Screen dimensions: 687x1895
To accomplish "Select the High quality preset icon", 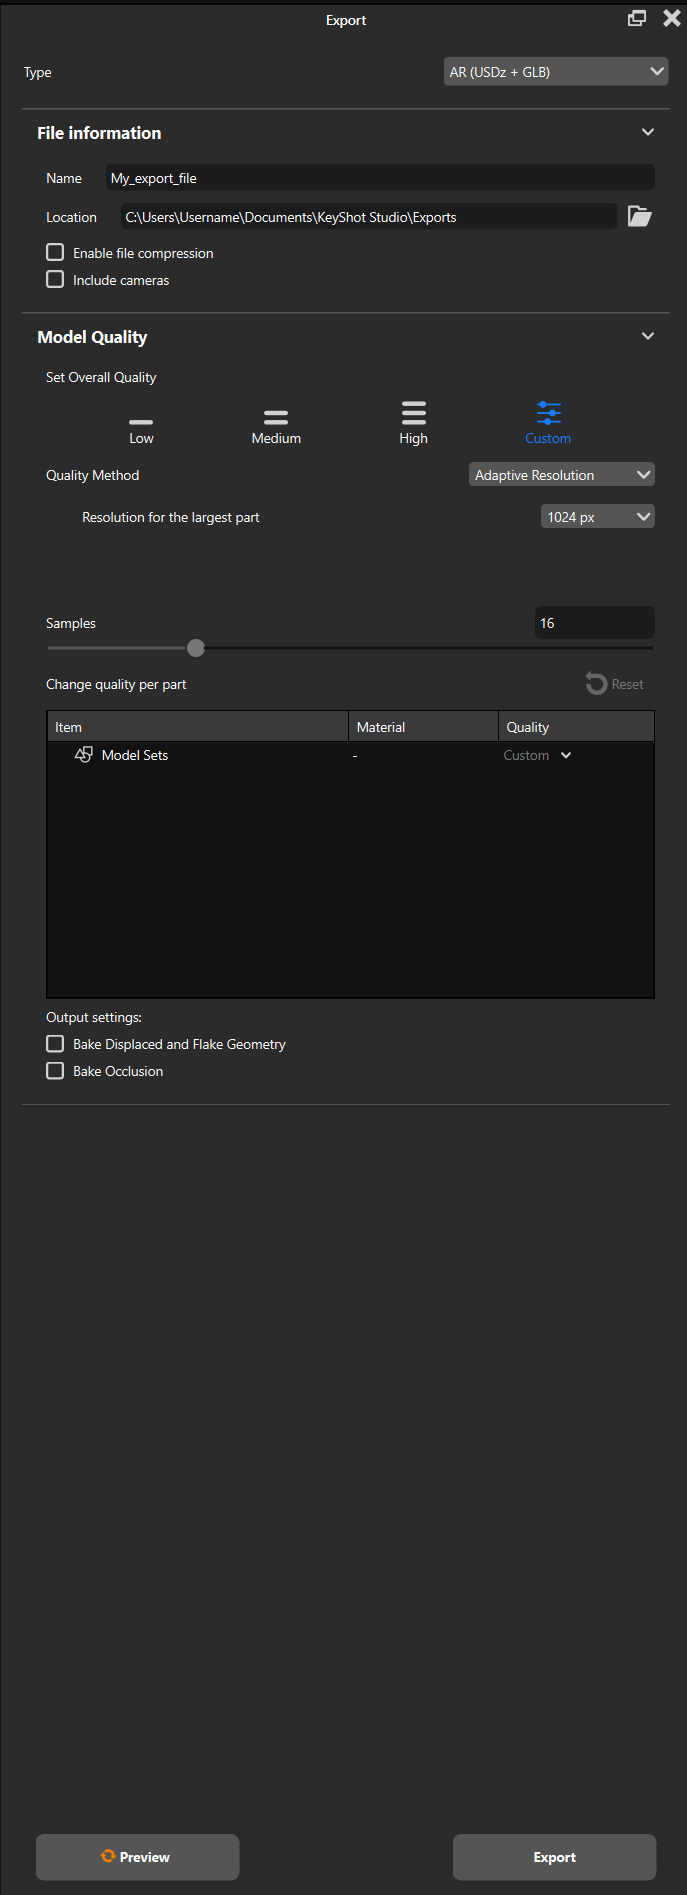I will click(x=413, y=413).
